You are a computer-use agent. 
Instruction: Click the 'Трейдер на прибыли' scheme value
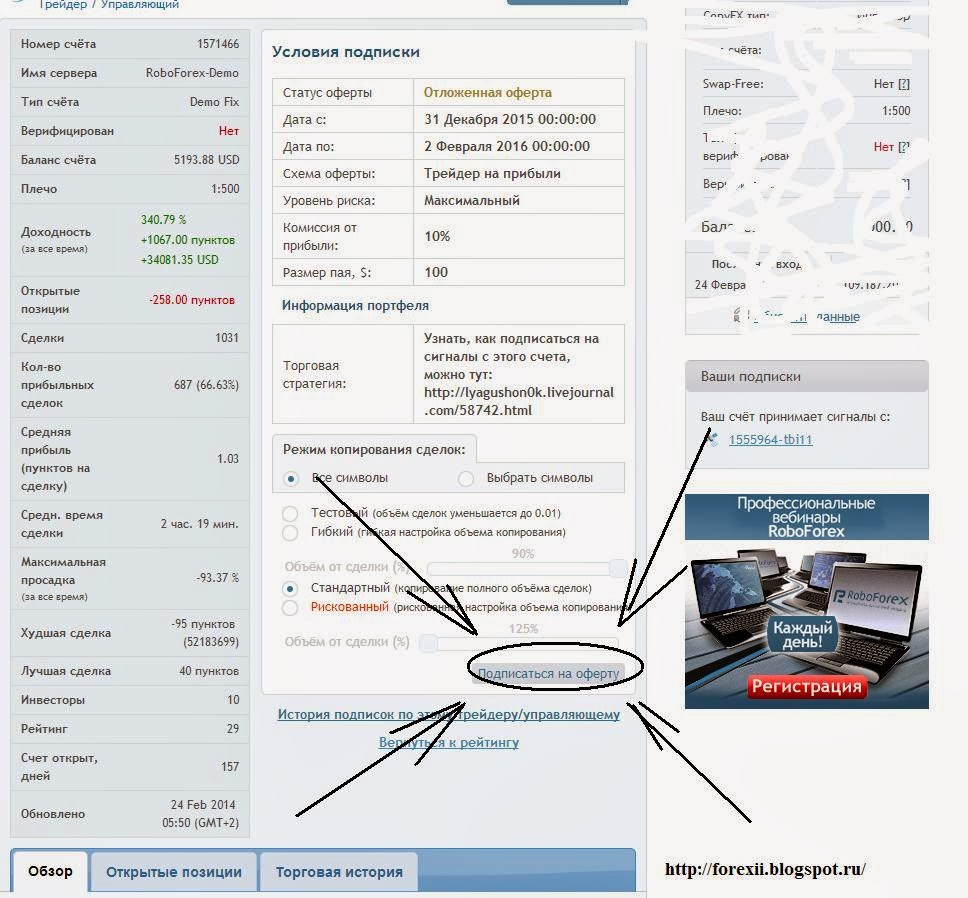coord(492,173)
